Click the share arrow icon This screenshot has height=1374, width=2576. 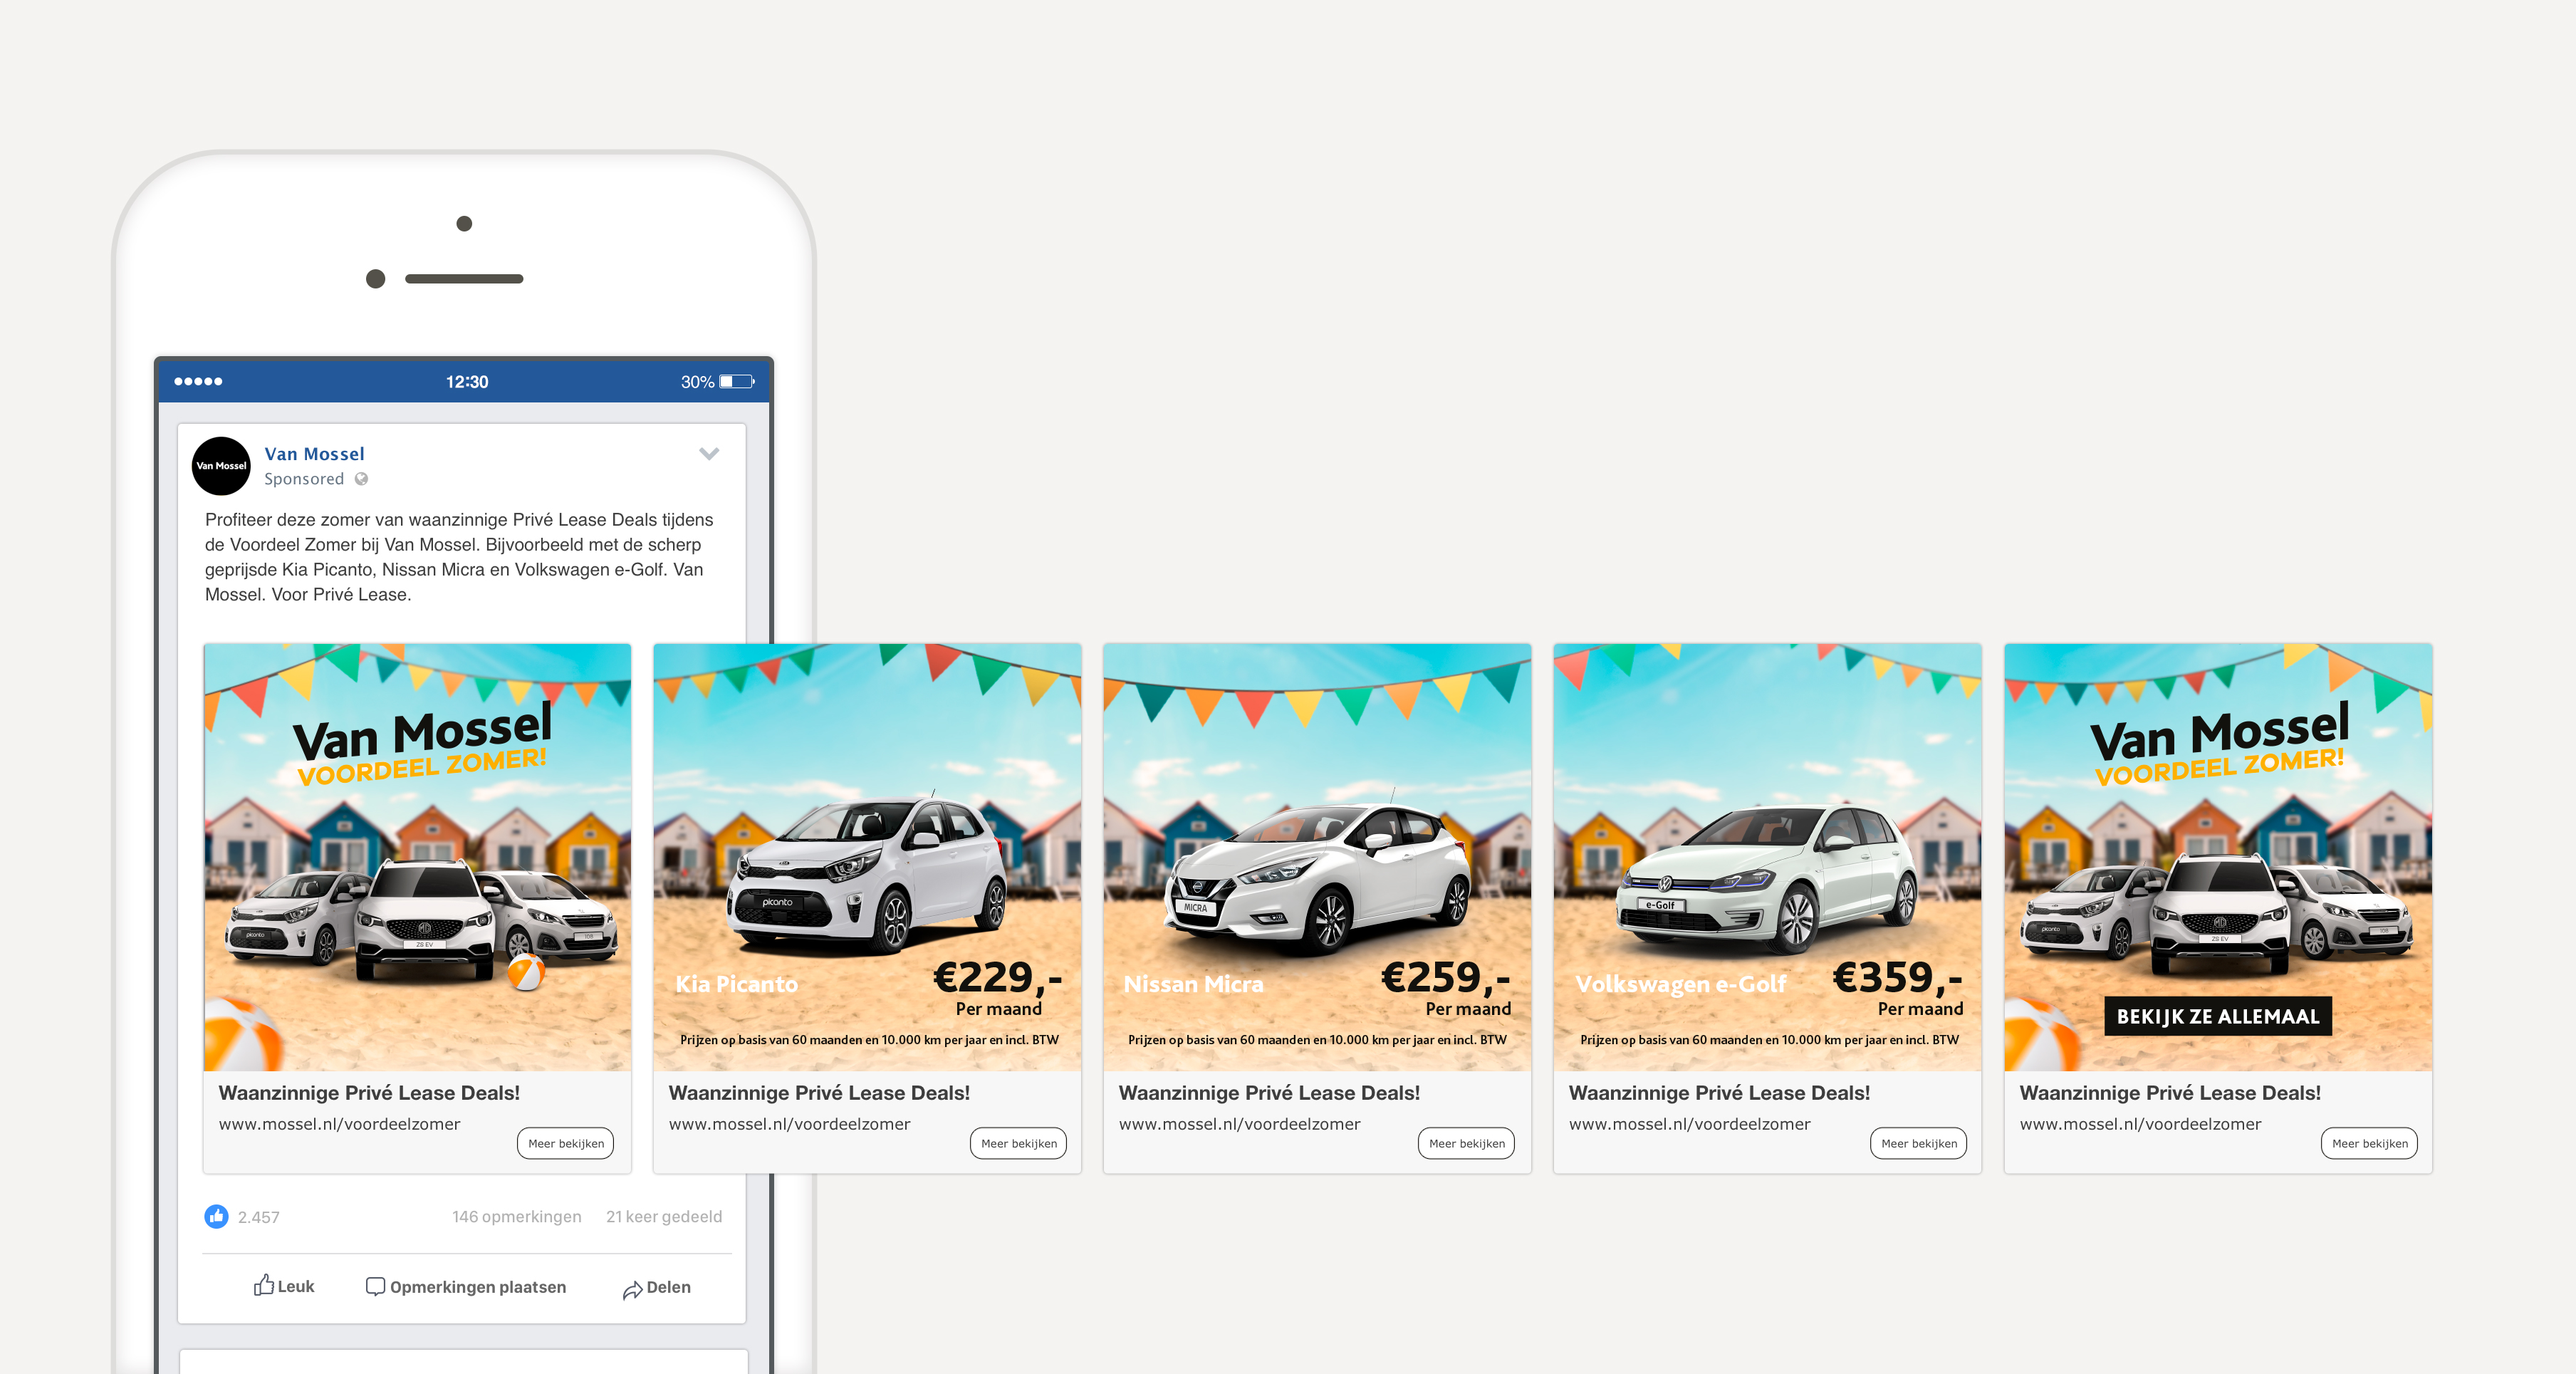(632, 1290)
